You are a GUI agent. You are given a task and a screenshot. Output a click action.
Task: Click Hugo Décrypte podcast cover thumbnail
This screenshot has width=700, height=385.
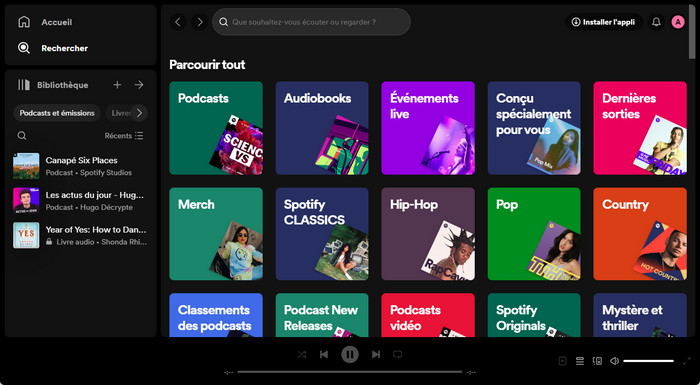(26, 201)
